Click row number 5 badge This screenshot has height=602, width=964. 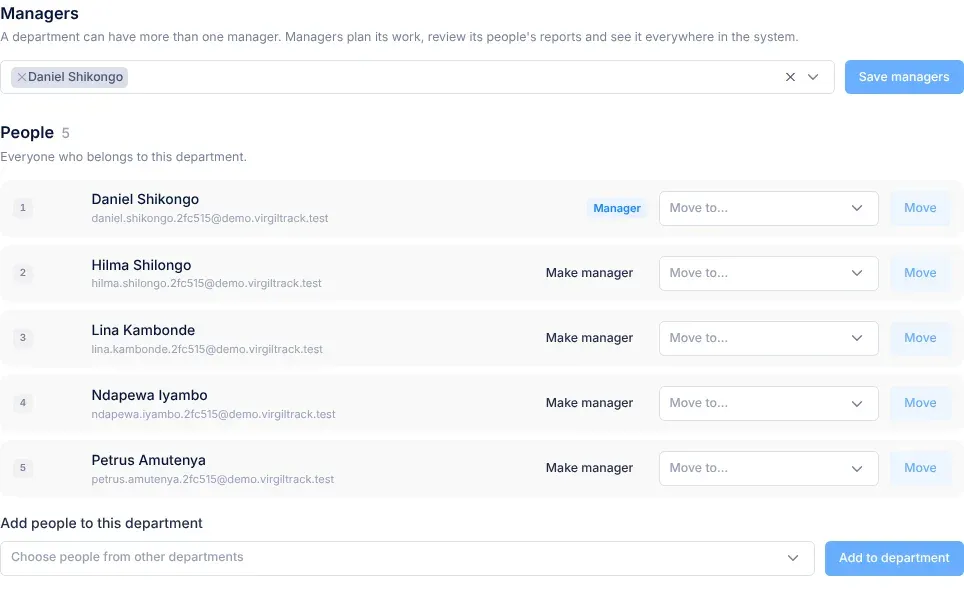pyautogui.click(x=23, y=468)
